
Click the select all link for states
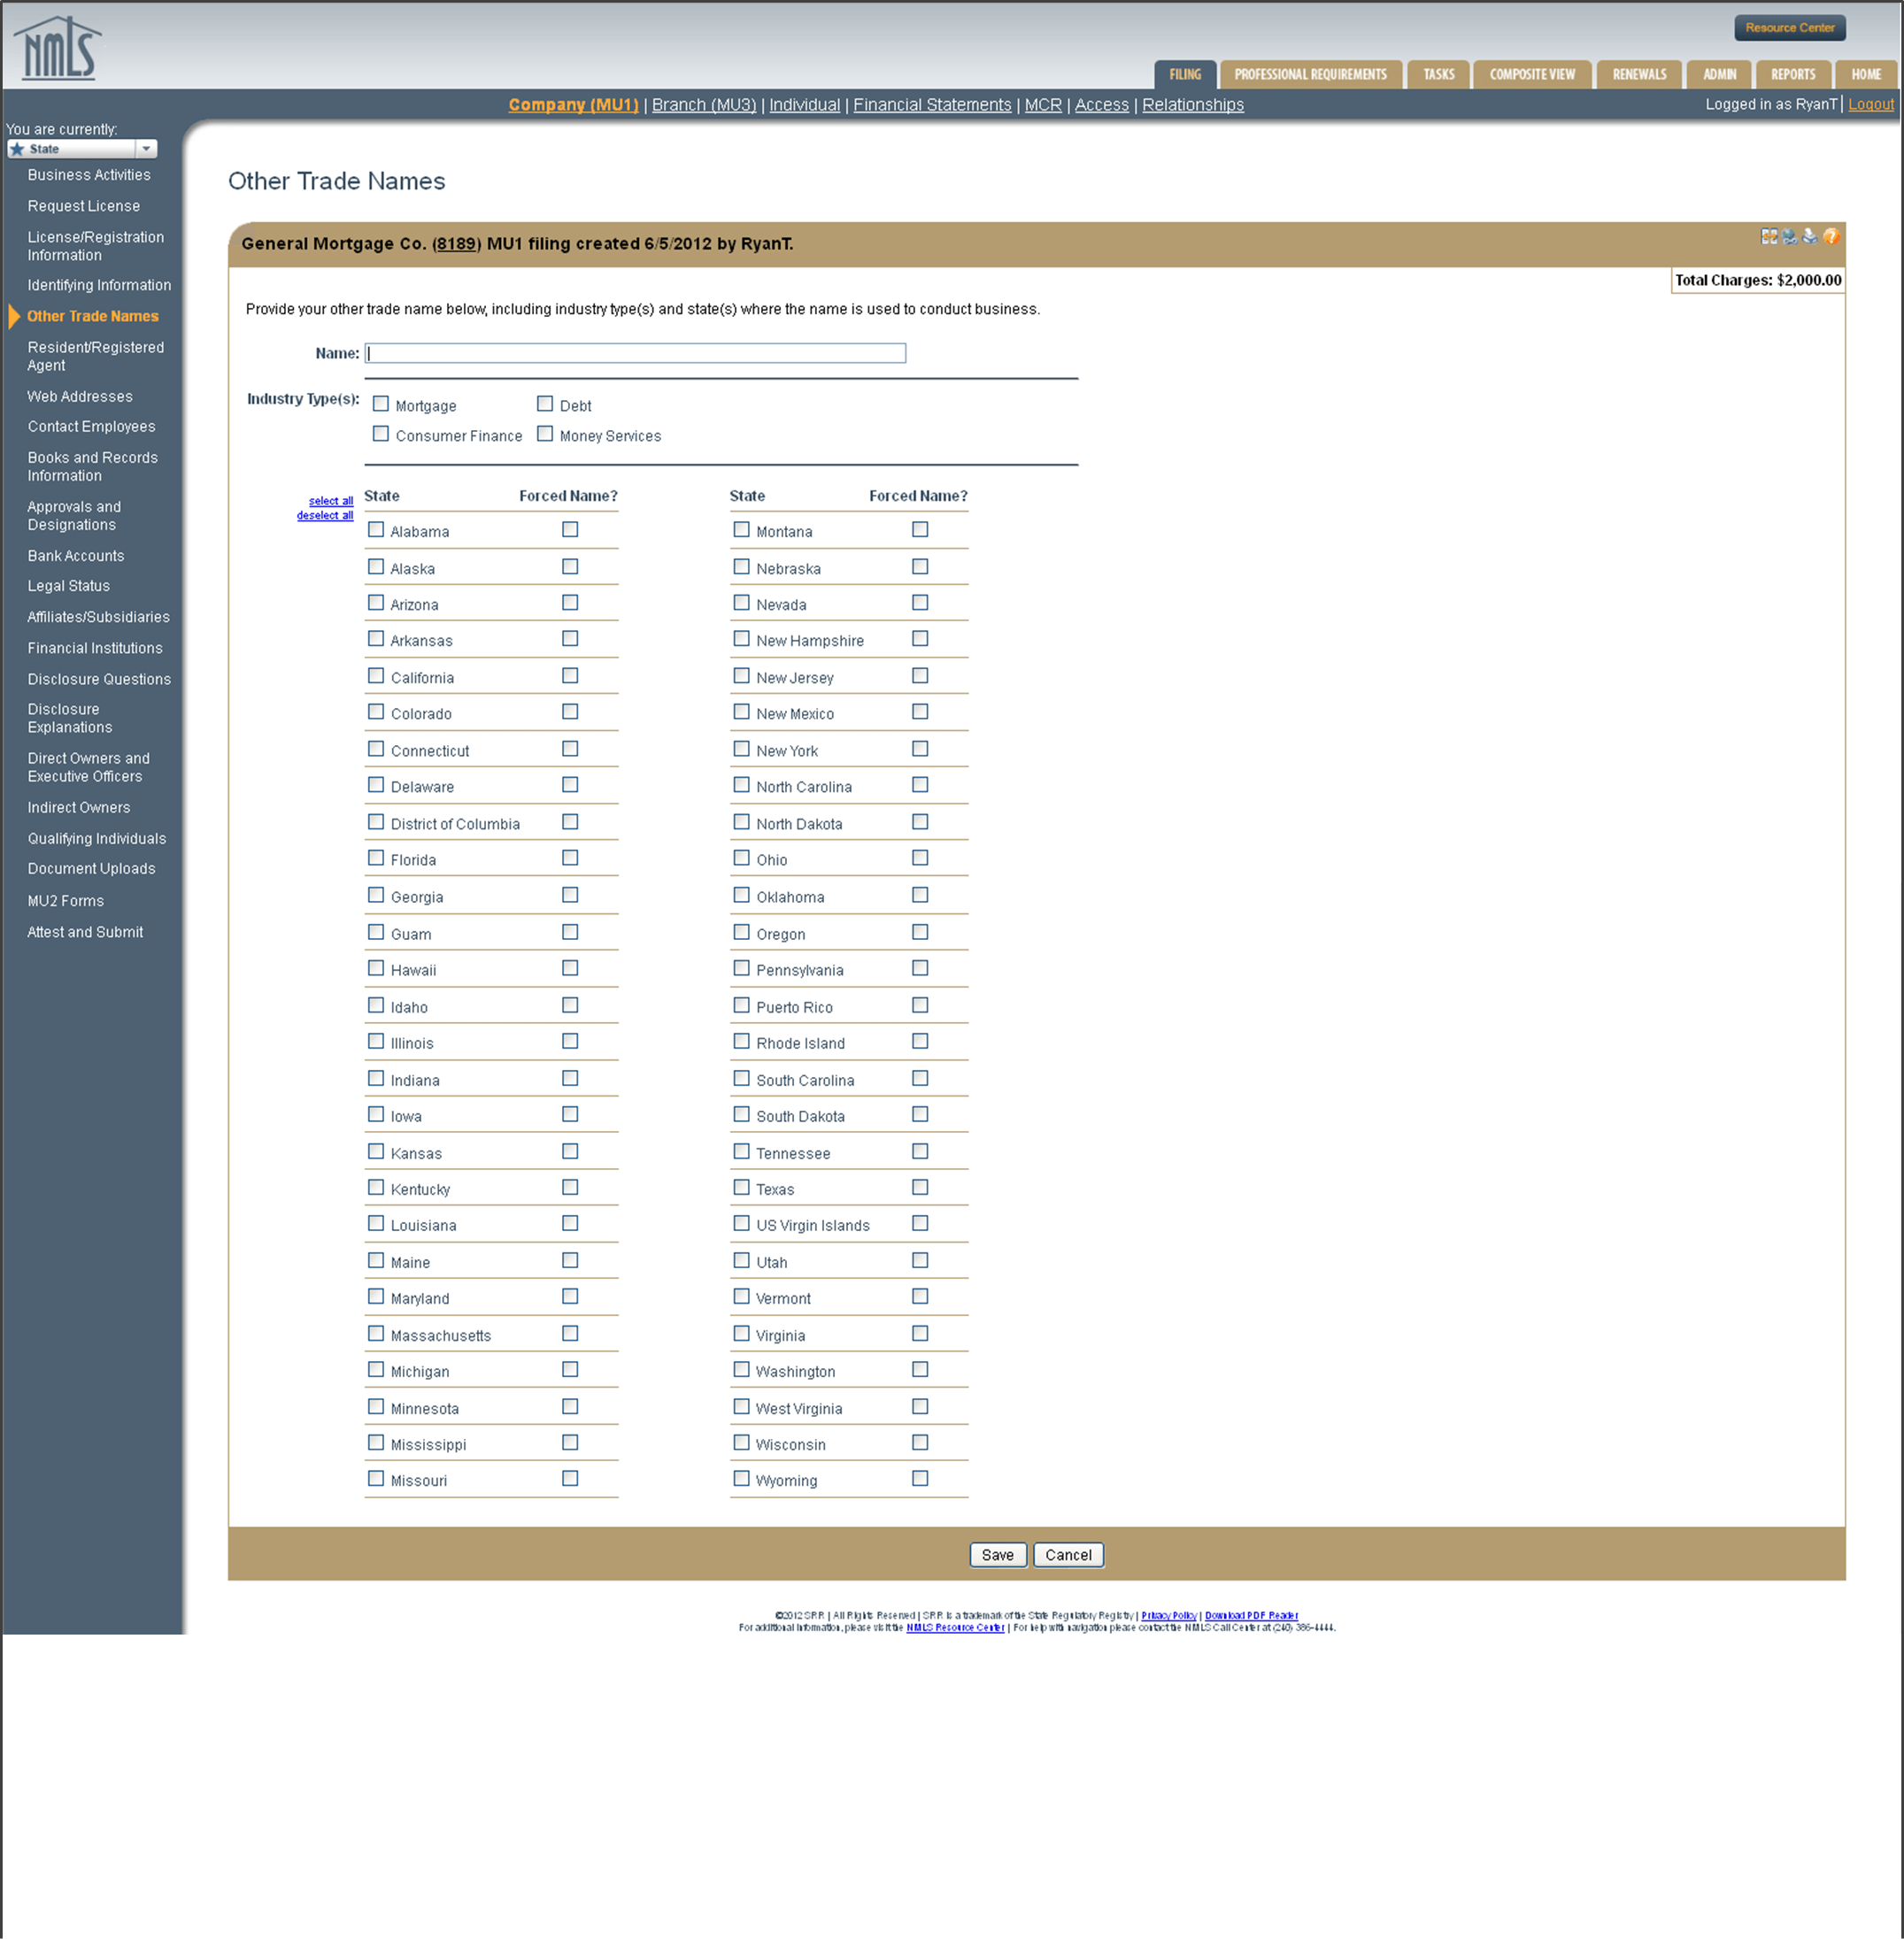point(330,500)
